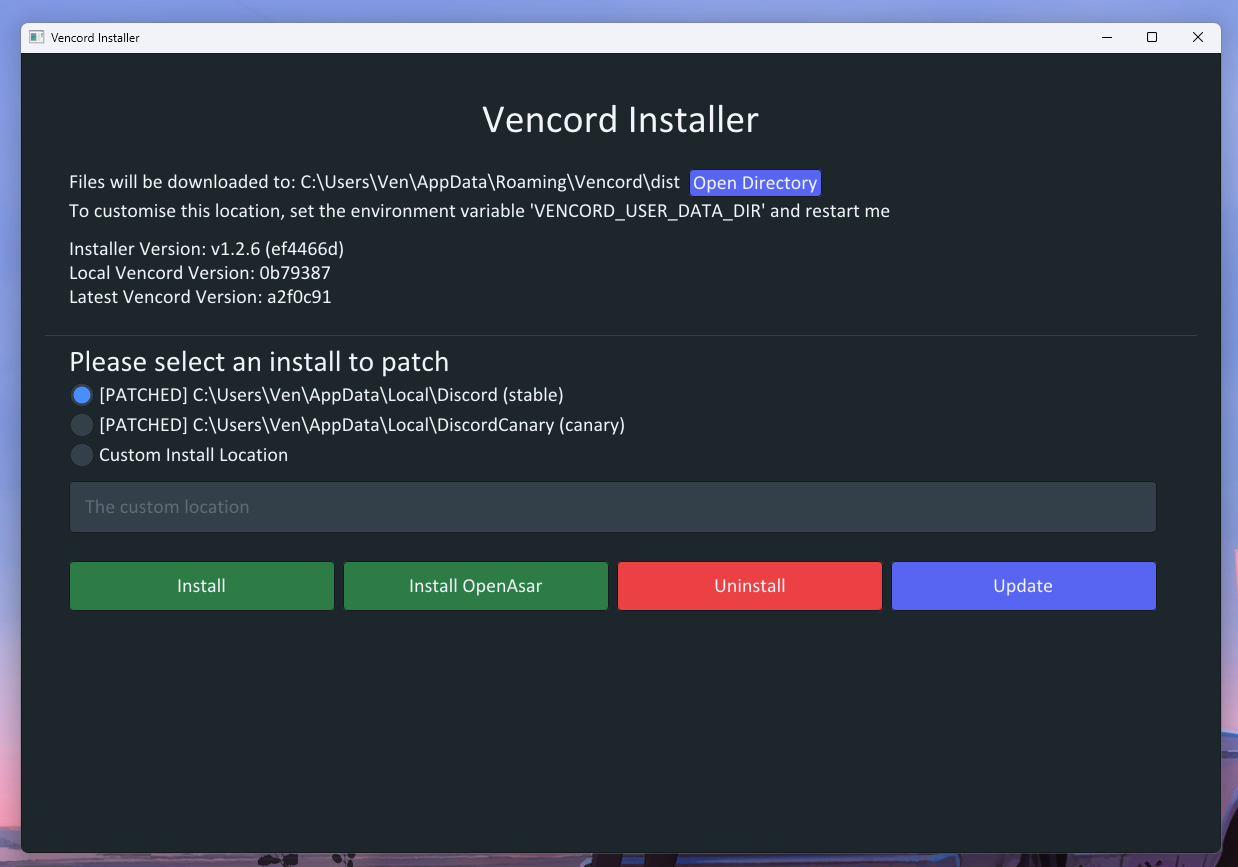Click the green Install button
Image resolution: width=1238 pixels, height=867 pixels.
202,586
